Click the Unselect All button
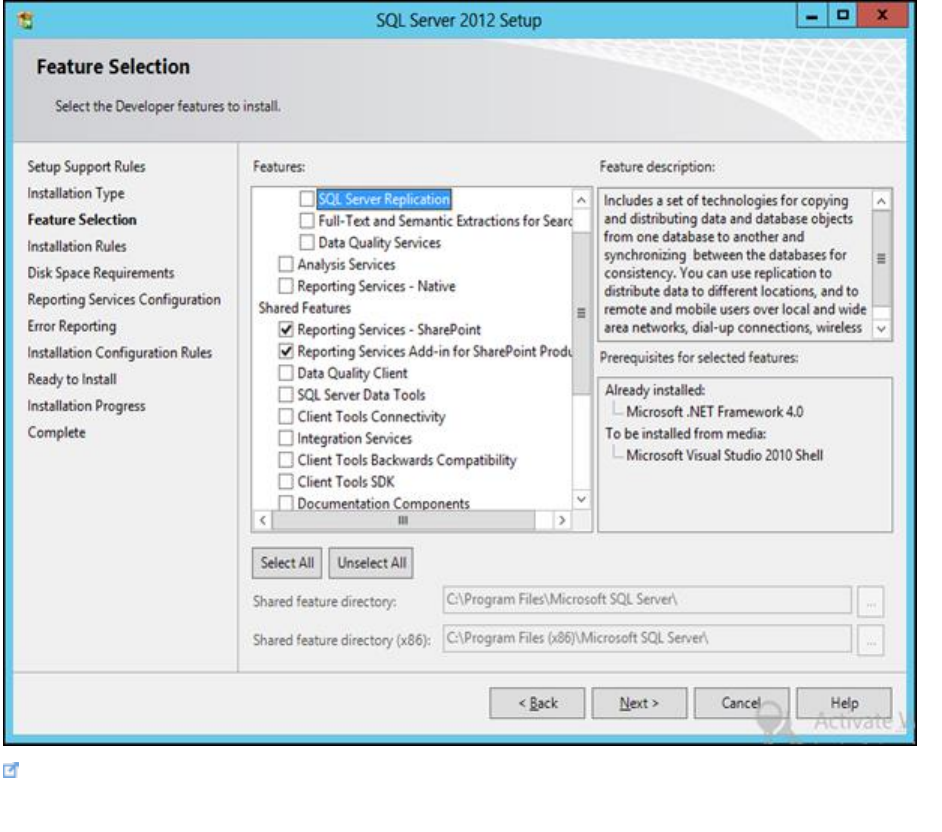942x832 pixels. pyautogui.click(x=371, y=563)
